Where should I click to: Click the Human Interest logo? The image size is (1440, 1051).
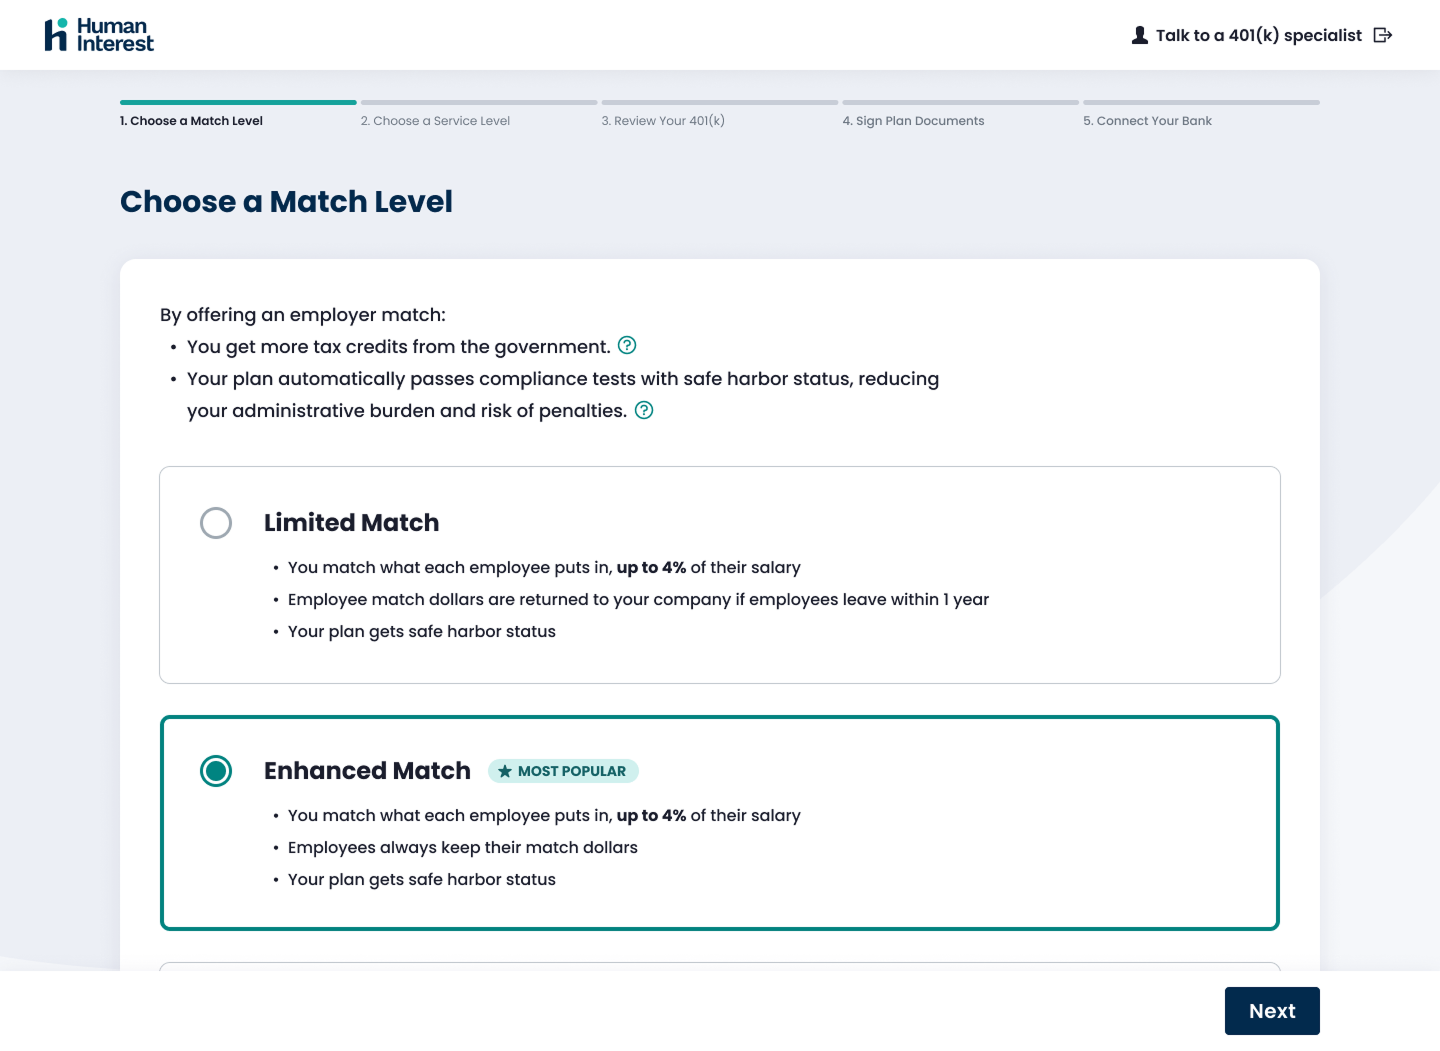pos(99,35)
